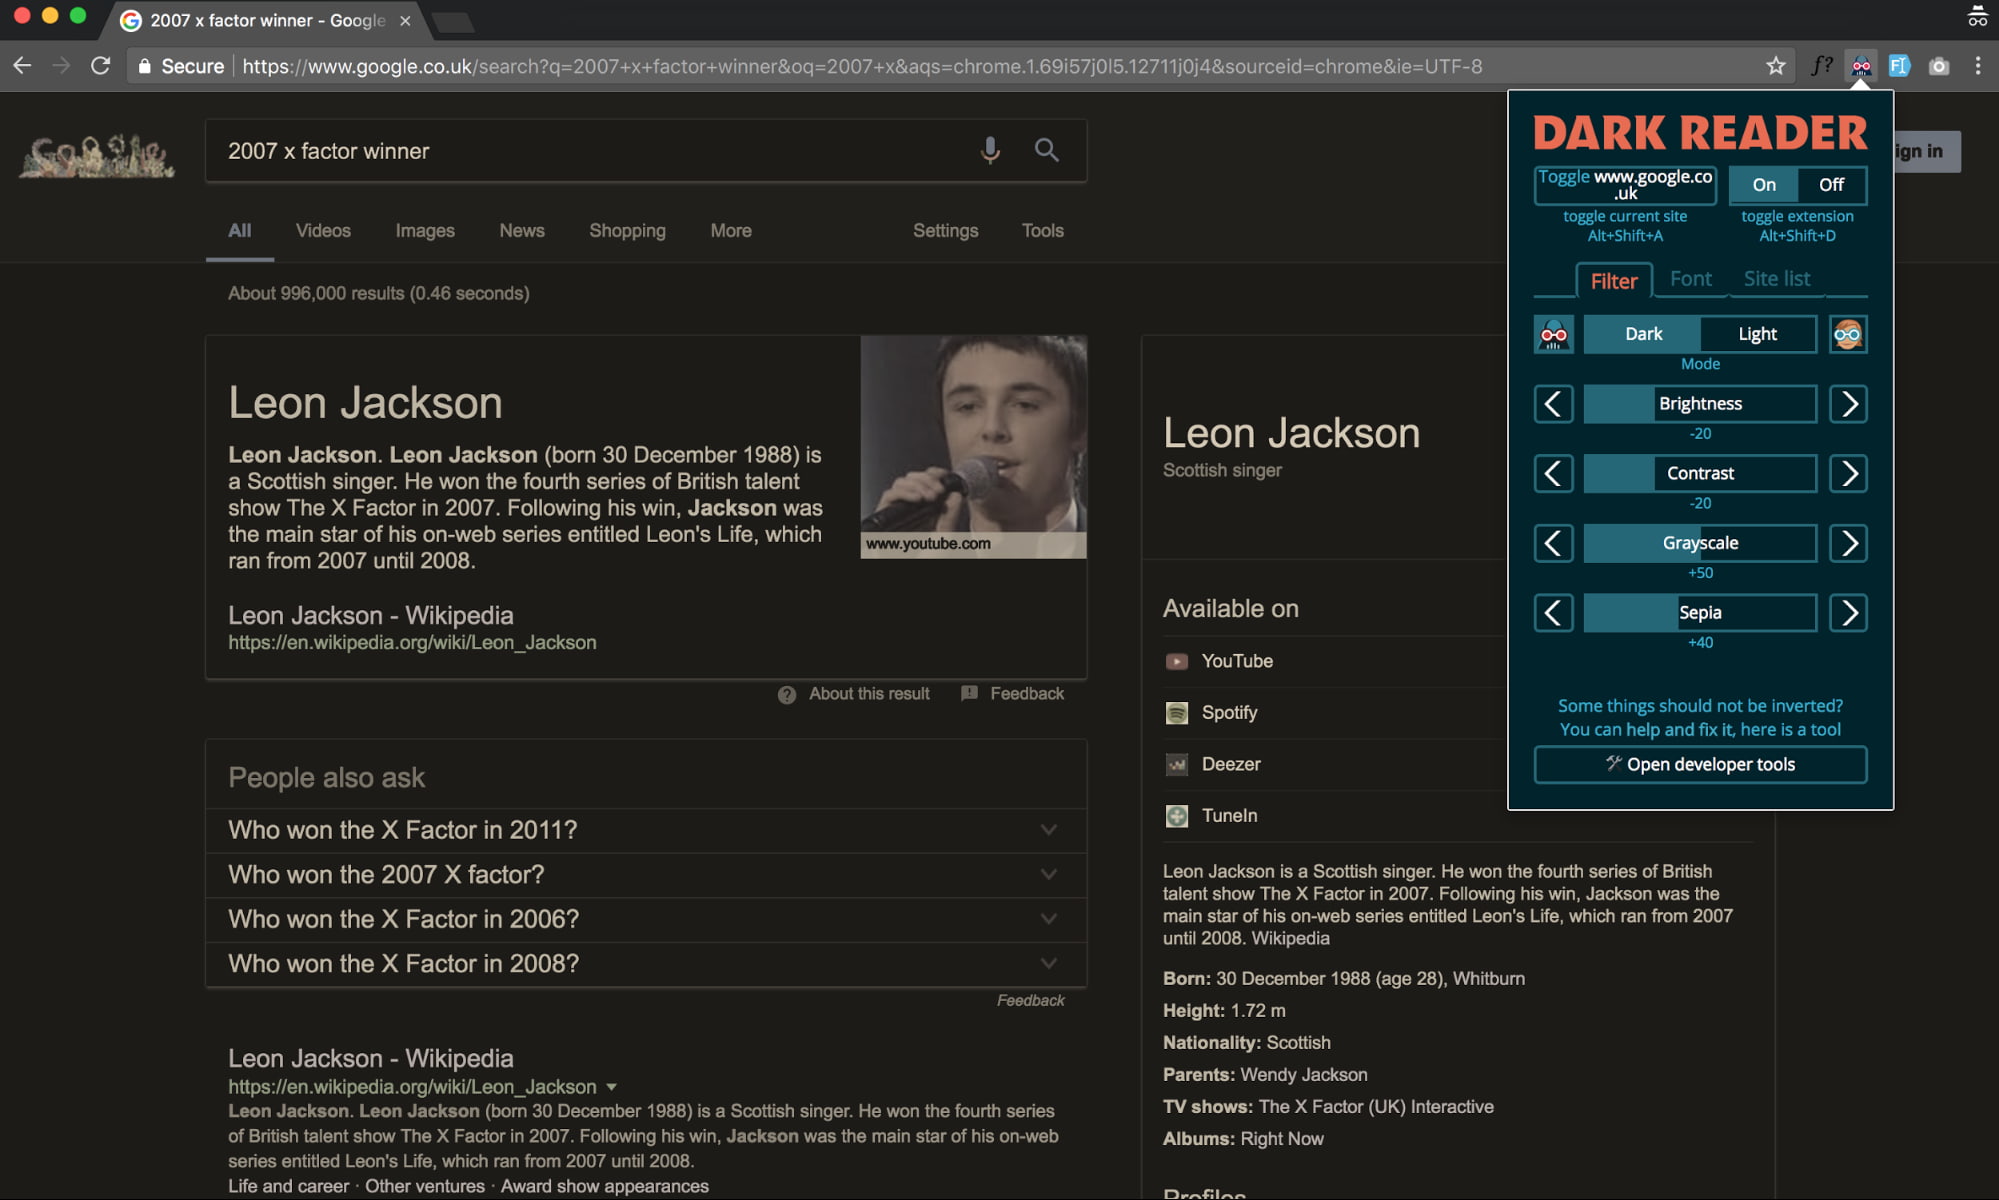
Task: Adjust the Sepia slider bar
Action: [x=1700, y=613]
